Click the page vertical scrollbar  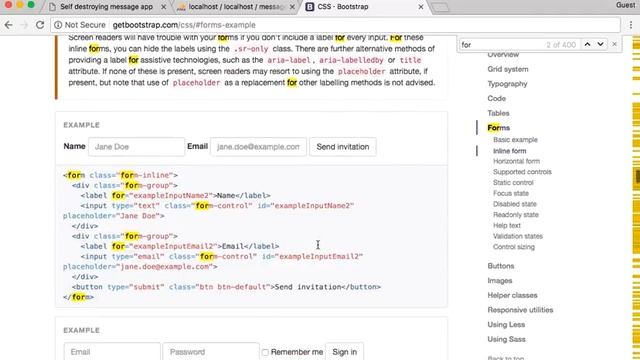coord(636,198)
